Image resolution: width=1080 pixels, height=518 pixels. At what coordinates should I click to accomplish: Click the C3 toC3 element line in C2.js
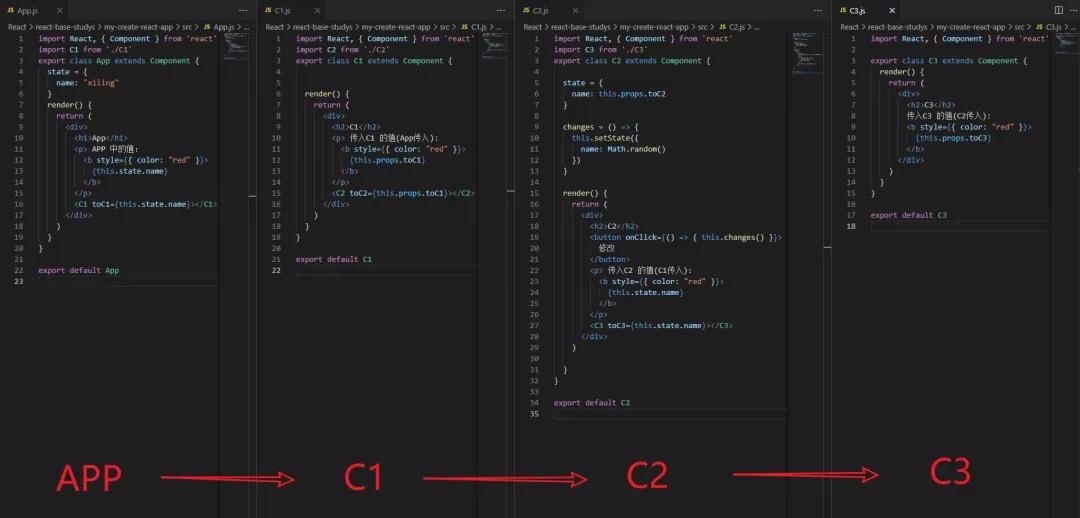point(661,325)
